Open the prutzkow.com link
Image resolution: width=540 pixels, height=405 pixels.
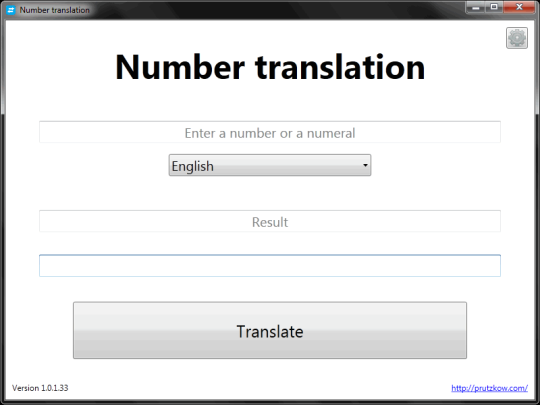[x=489, y=388]
